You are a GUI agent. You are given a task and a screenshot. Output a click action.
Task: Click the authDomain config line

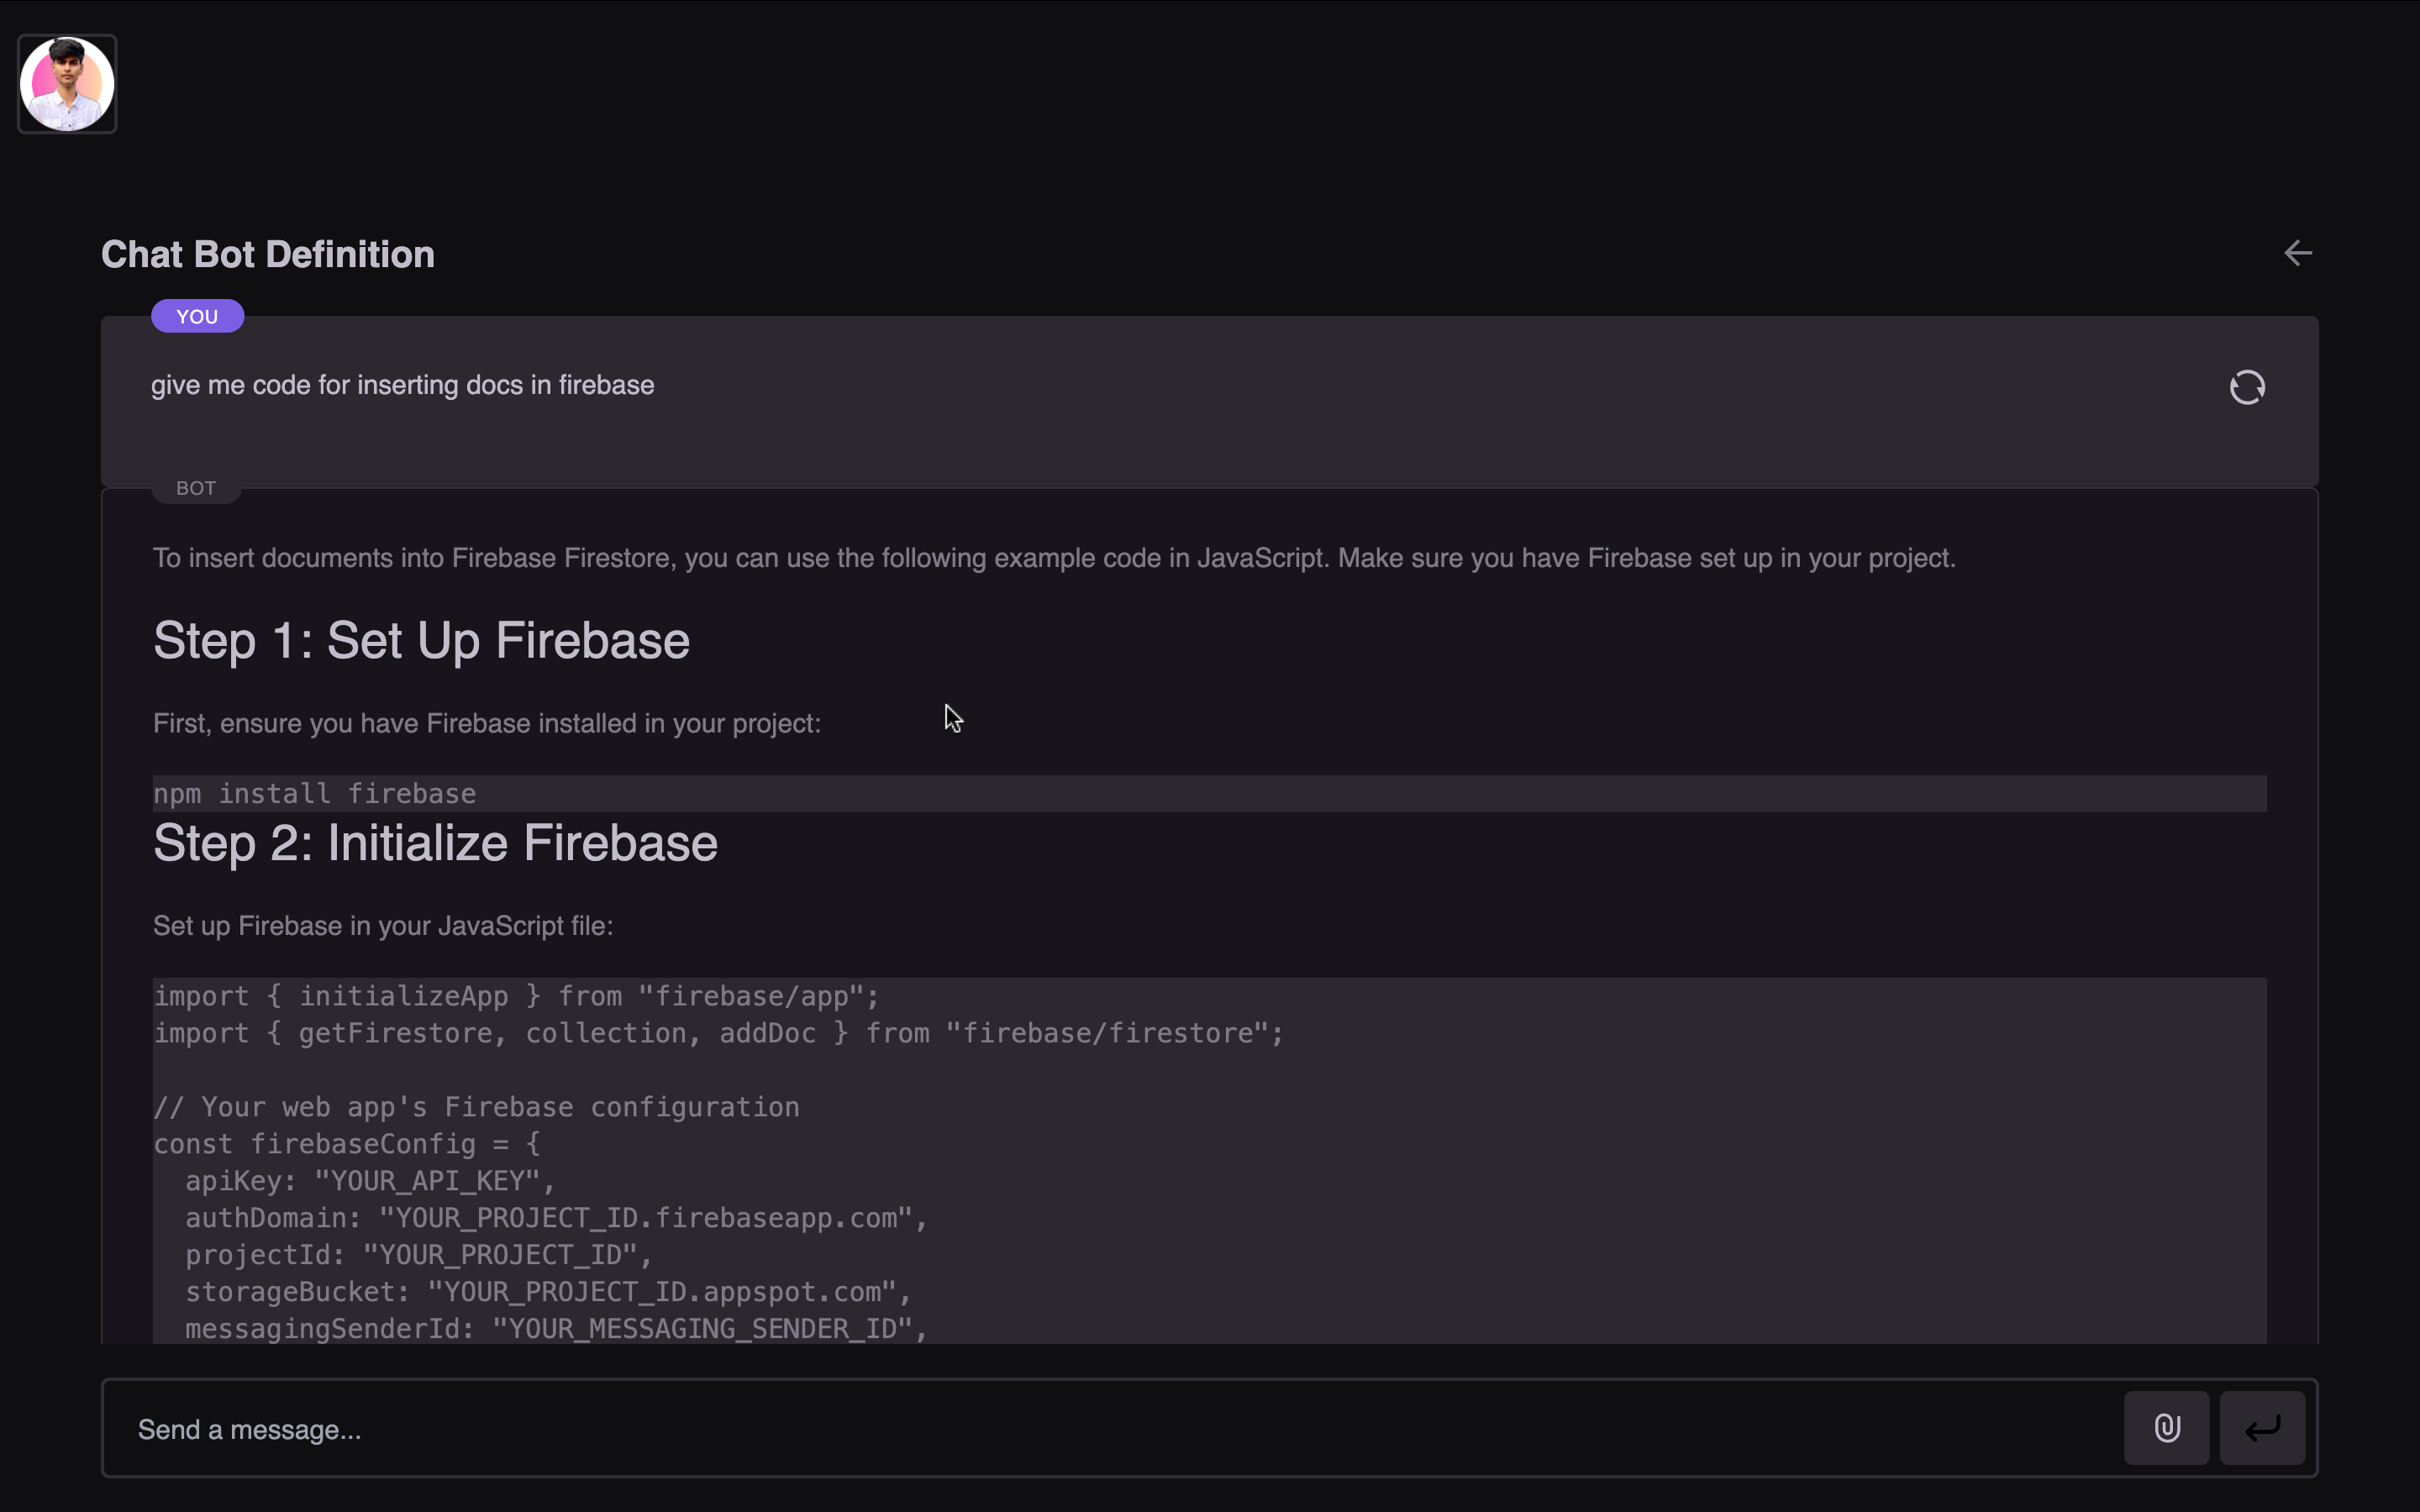[555, 1218]
